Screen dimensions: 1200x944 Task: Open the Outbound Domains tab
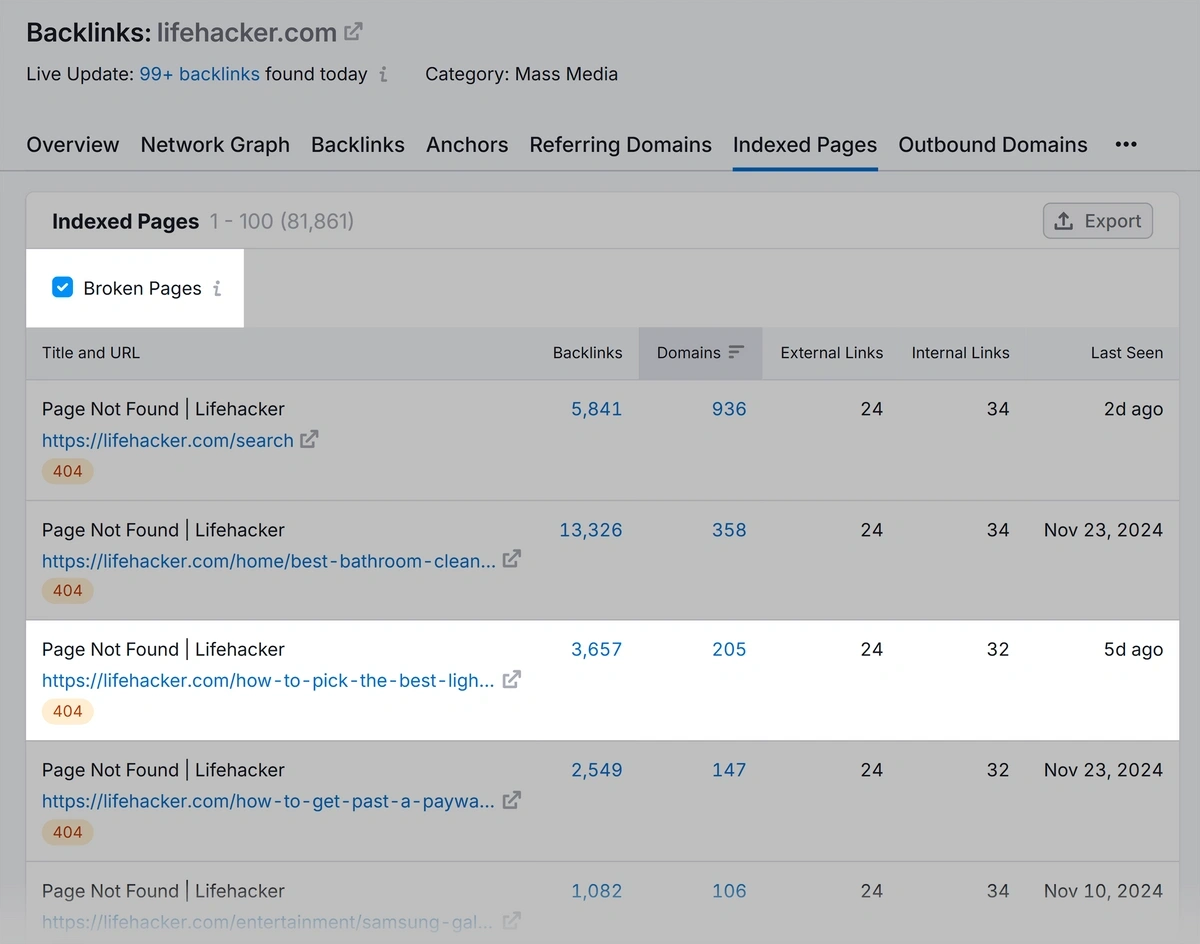(x=993, y=145)
